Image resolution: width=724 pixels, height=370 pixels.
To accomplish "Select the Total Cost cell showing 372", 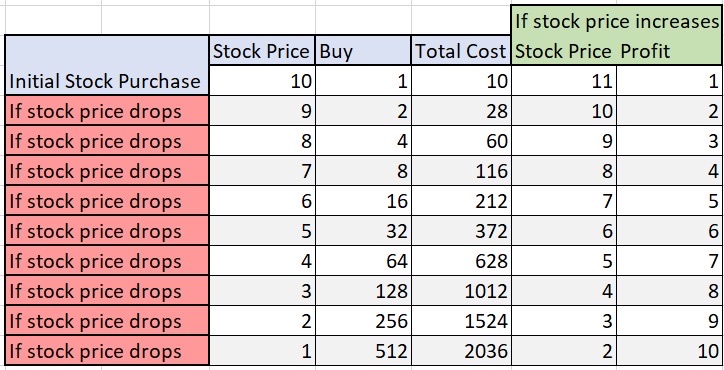I will 461,230.
